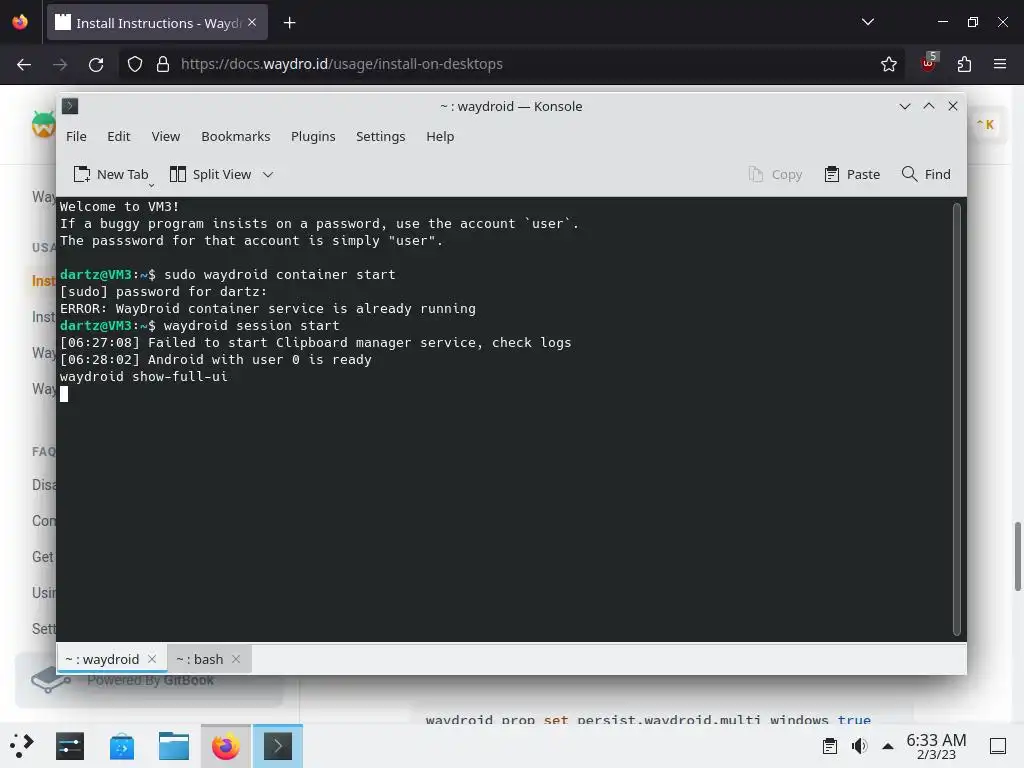Click the Konsole window terminal icon
Screen dimensions: 1024x768
pyautogui.click(x=70, y=106)
